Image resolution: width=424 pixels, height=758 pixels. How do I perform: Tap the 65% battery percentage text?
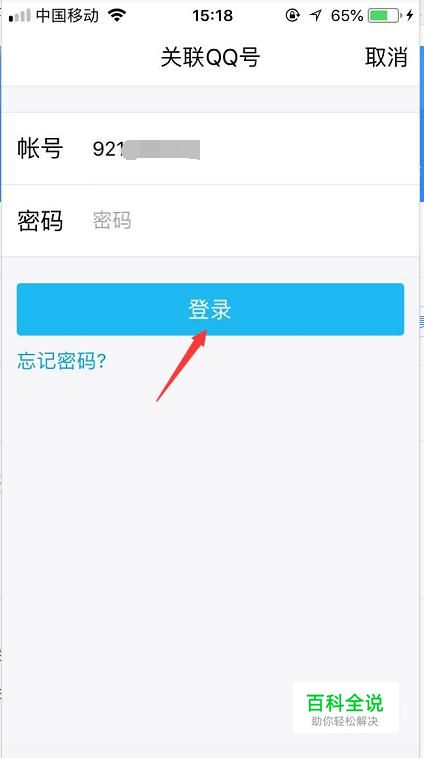347,16
